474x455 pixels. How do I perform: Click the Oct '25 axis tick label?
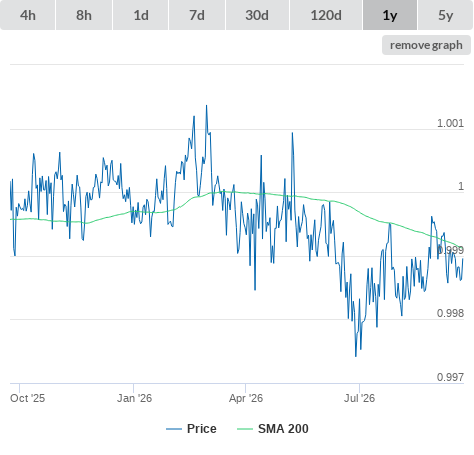tap(27, 398)
